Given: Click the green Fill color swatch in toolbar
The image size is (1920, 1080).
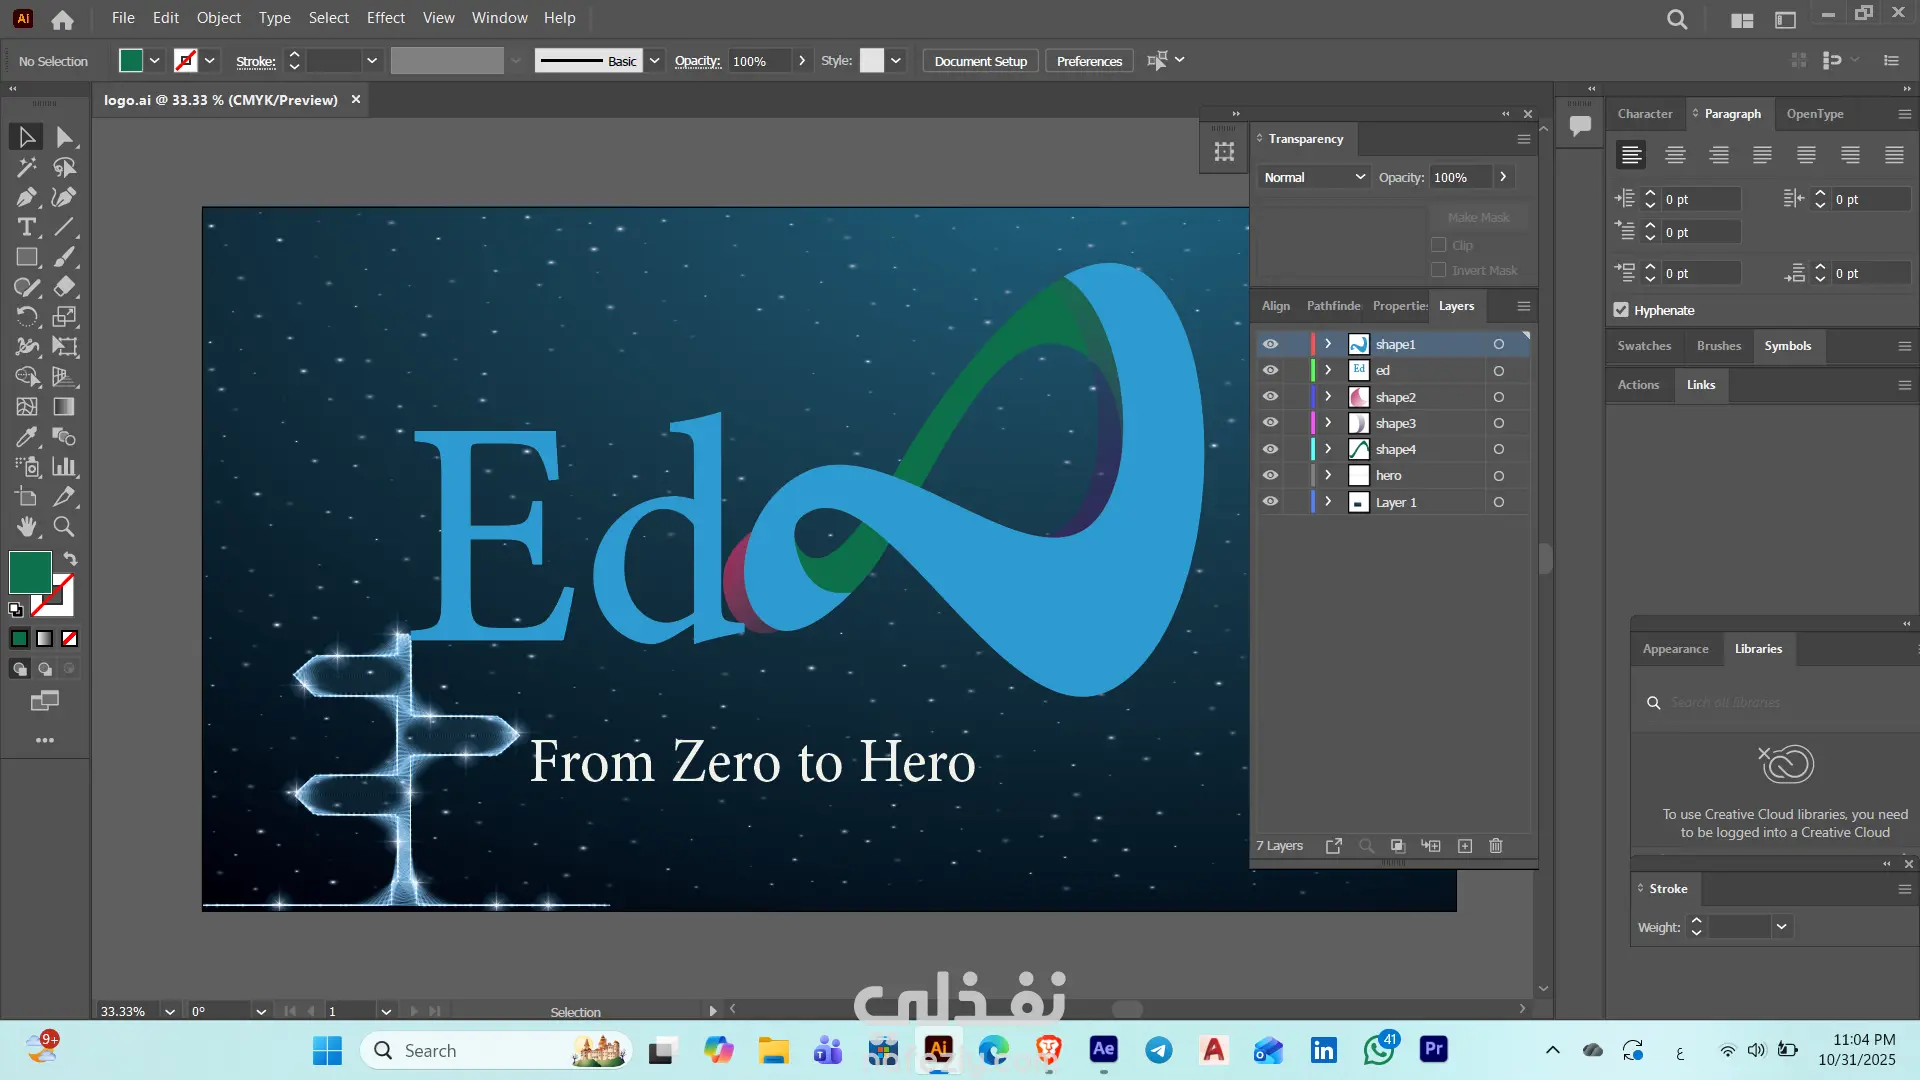Looking at the screenshot, I should [30, 572].
